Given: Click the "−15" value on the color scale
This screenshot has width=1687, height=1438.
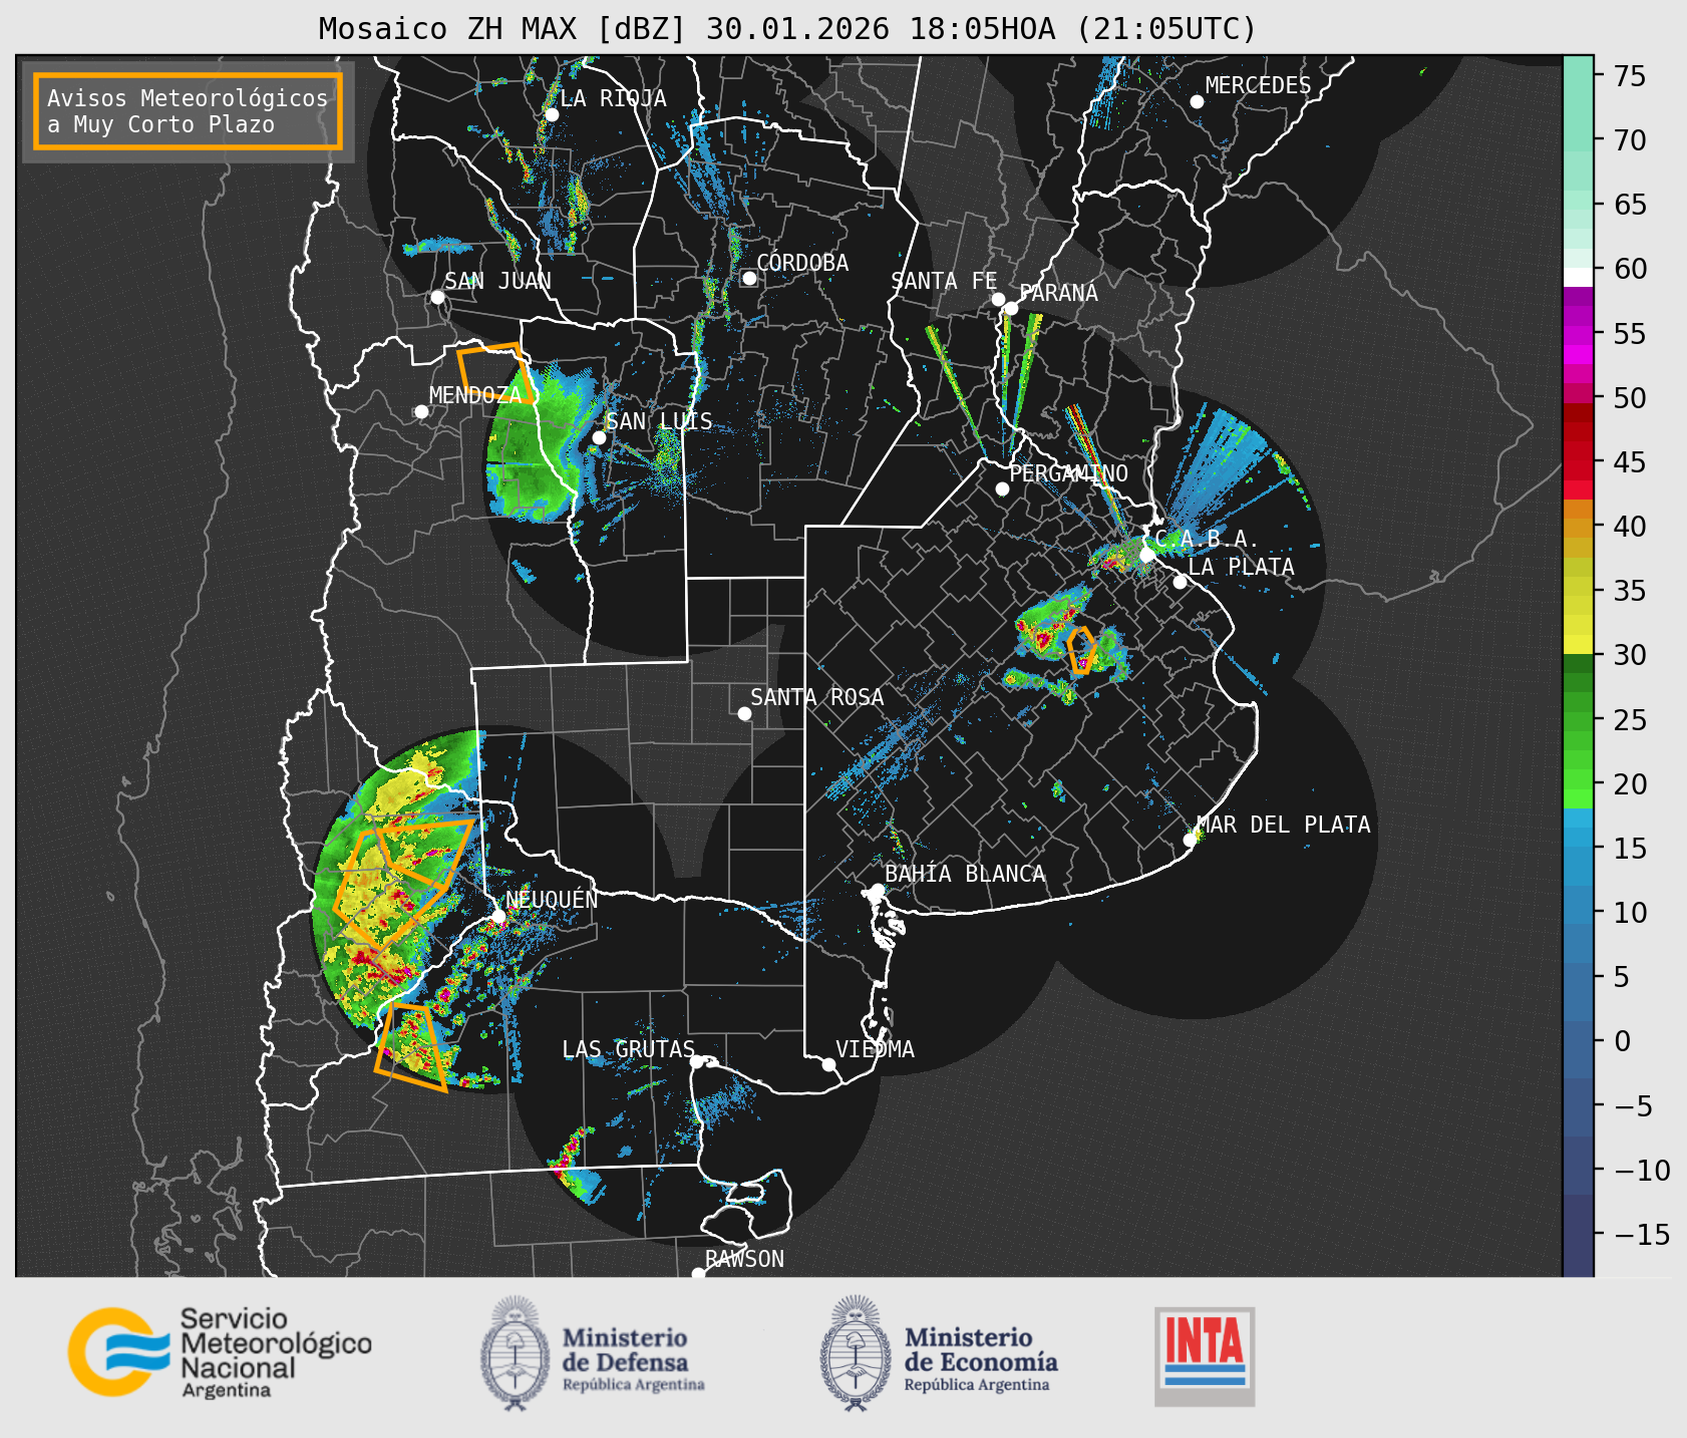Looking at the screenshot, I should pyautogui.click(x=1641, y=1234).
